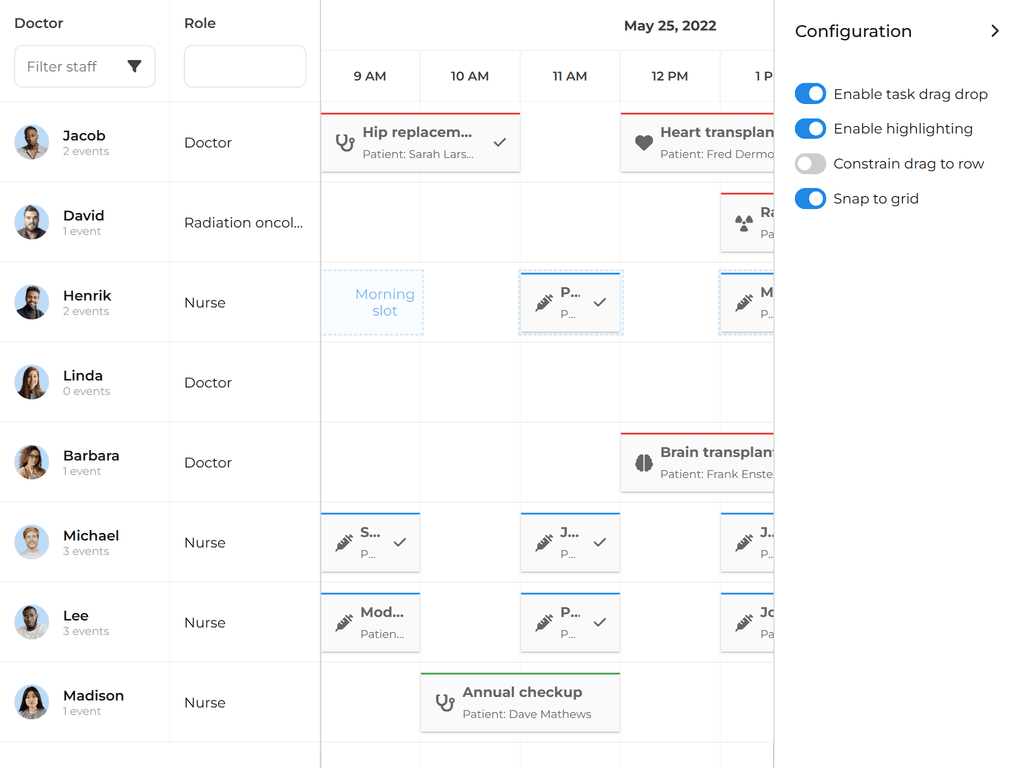Turn on 'Constrain drag to row'
Screen dimensions: 1024x768
(810, 163)
